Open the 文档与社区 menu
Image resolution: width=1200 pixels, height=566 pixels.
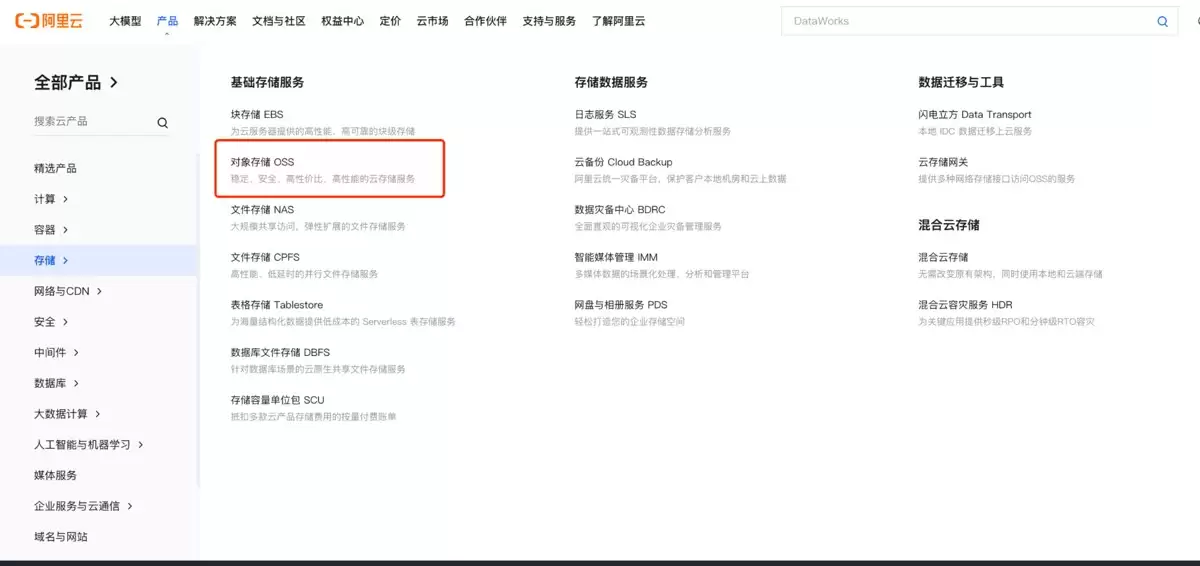point(279,21)
